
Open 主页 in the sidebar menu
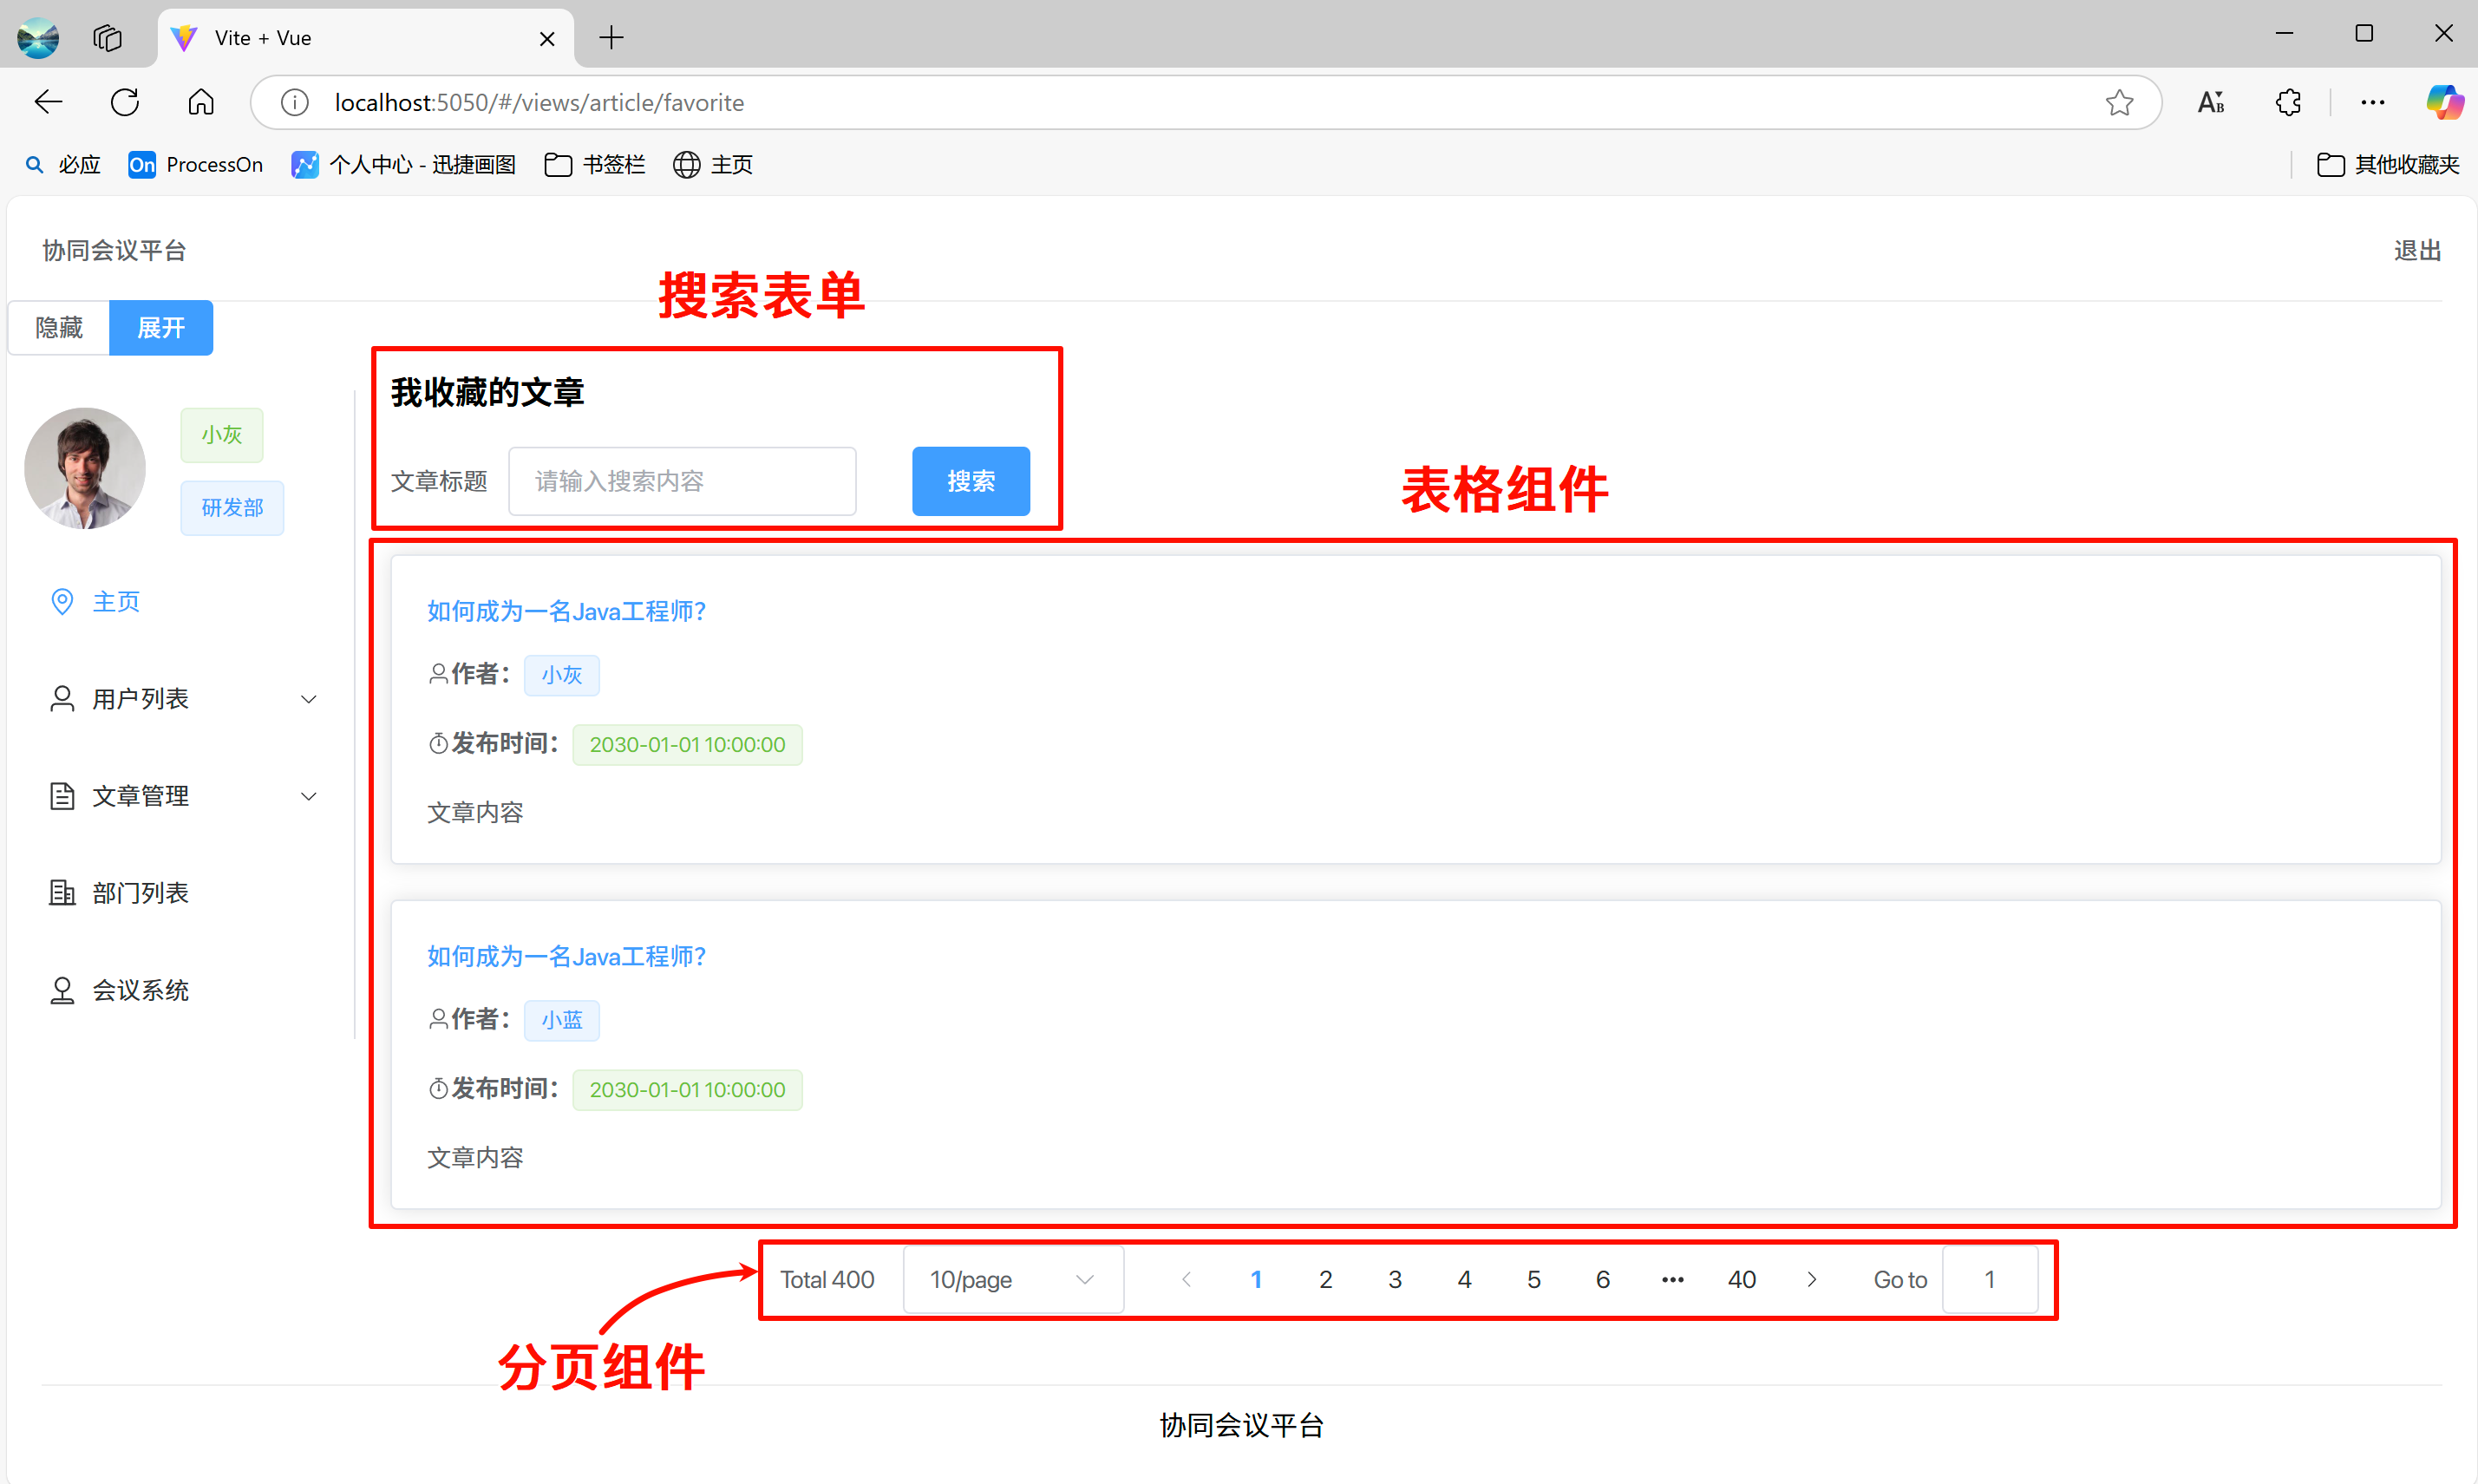click(x=116, y=602)
